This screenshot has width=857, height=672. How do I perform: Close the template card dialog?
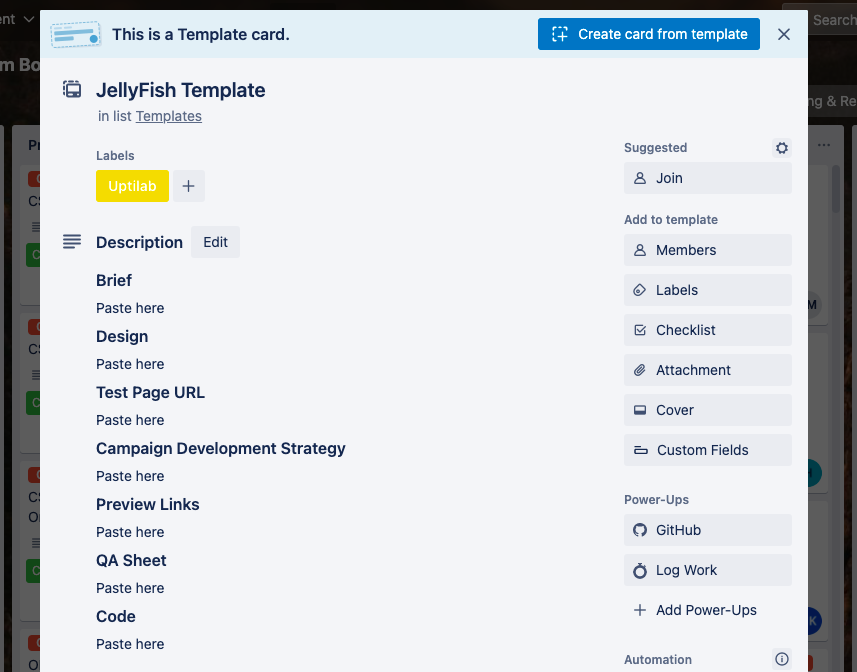point(784,34)
